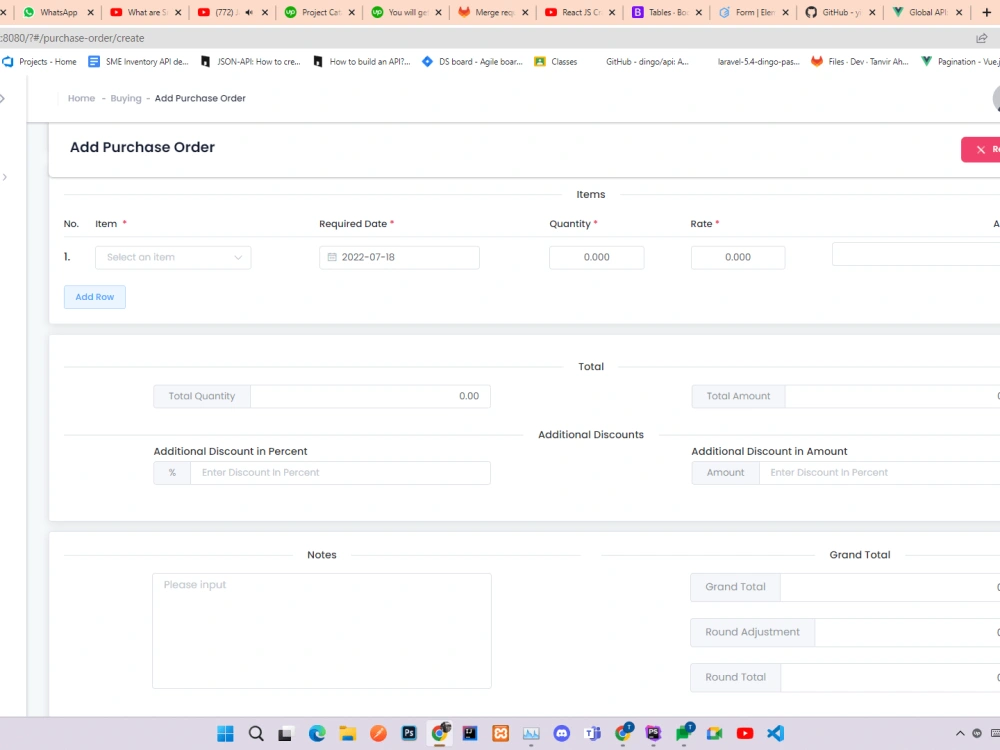The image size is (1000, 750).
Task: Click the percent symbol in the discount field
Action: (x=171, y=472)
